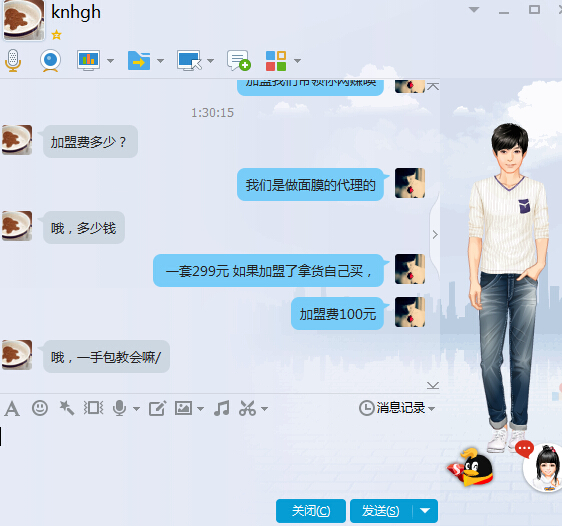
Task: Expand the send button options arrow
Action: pos(425,511)
